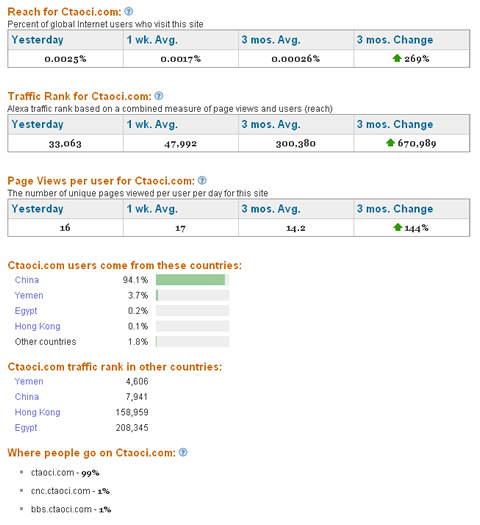This screenshot has height=525, width=480.
Task: Select 3 mos. Change header in Traffic Rank
Action: [395, 125]
